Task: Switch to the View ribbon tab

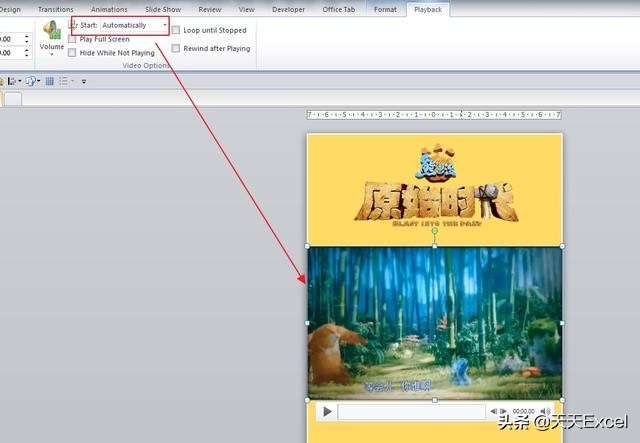Action: 247,9
